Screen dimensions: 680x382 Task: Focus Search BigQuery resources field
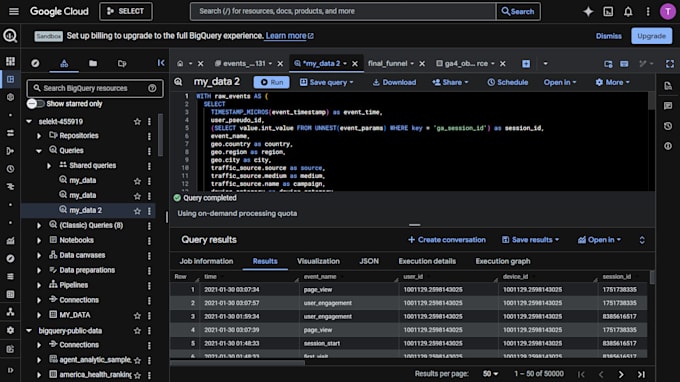[95, 88]
